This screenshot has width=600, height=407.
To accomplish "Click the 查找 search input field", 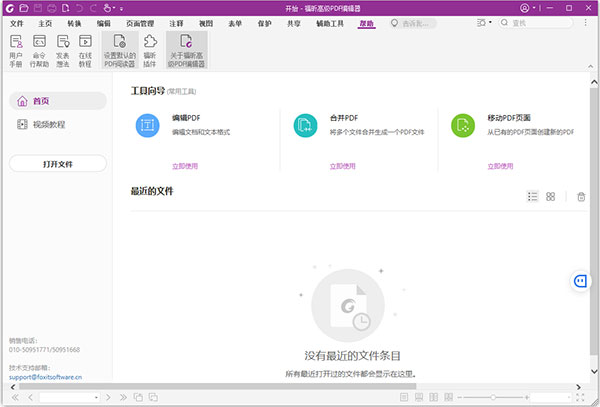I will [536, 23].
